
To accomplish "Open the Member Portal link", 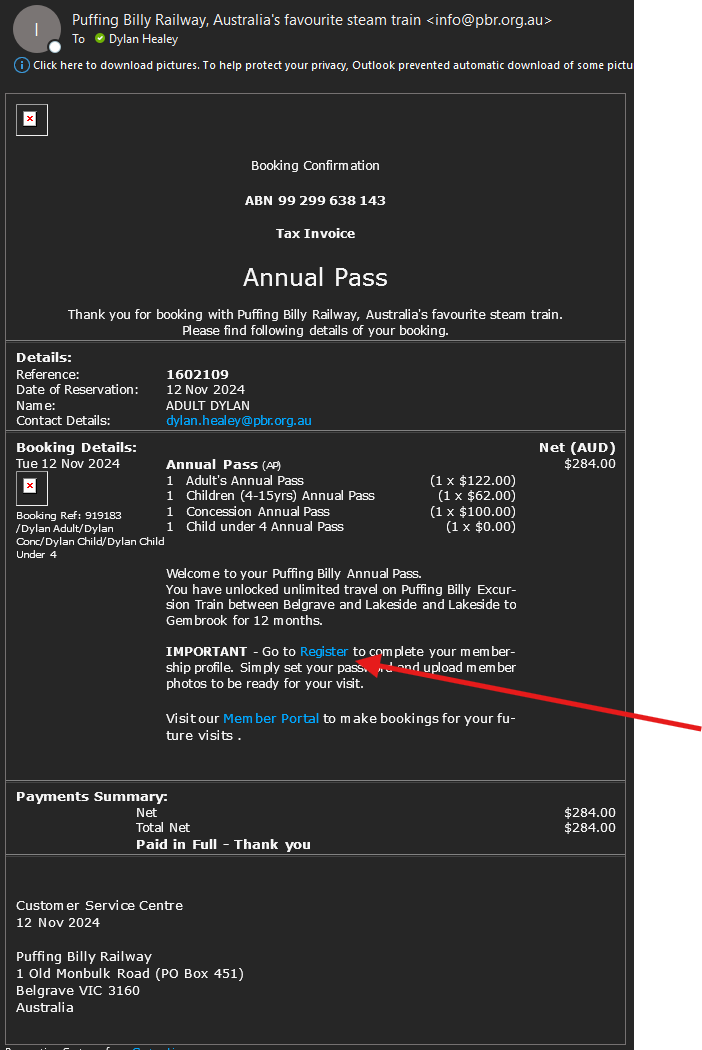I will coord(271,719).
